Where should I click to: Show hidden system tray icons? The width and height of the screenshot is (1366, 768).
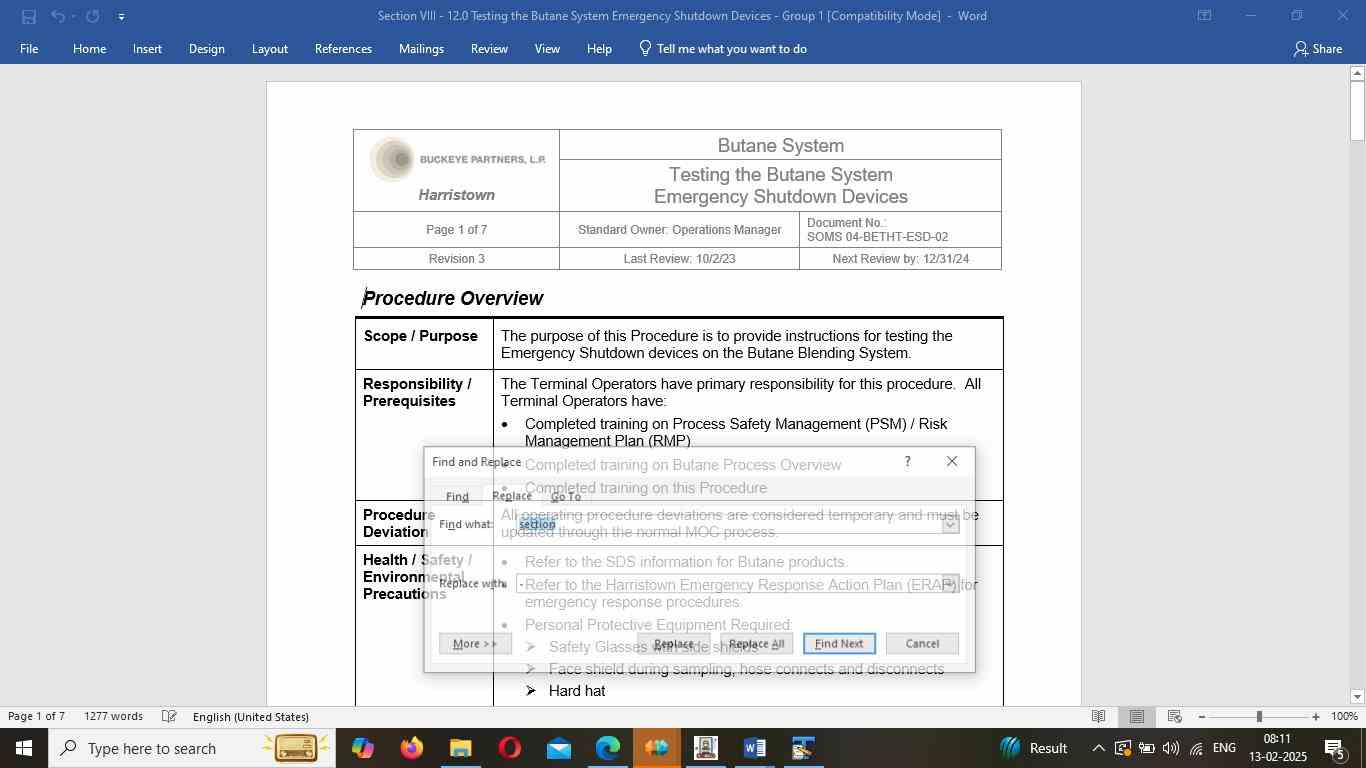point(1098,748)
